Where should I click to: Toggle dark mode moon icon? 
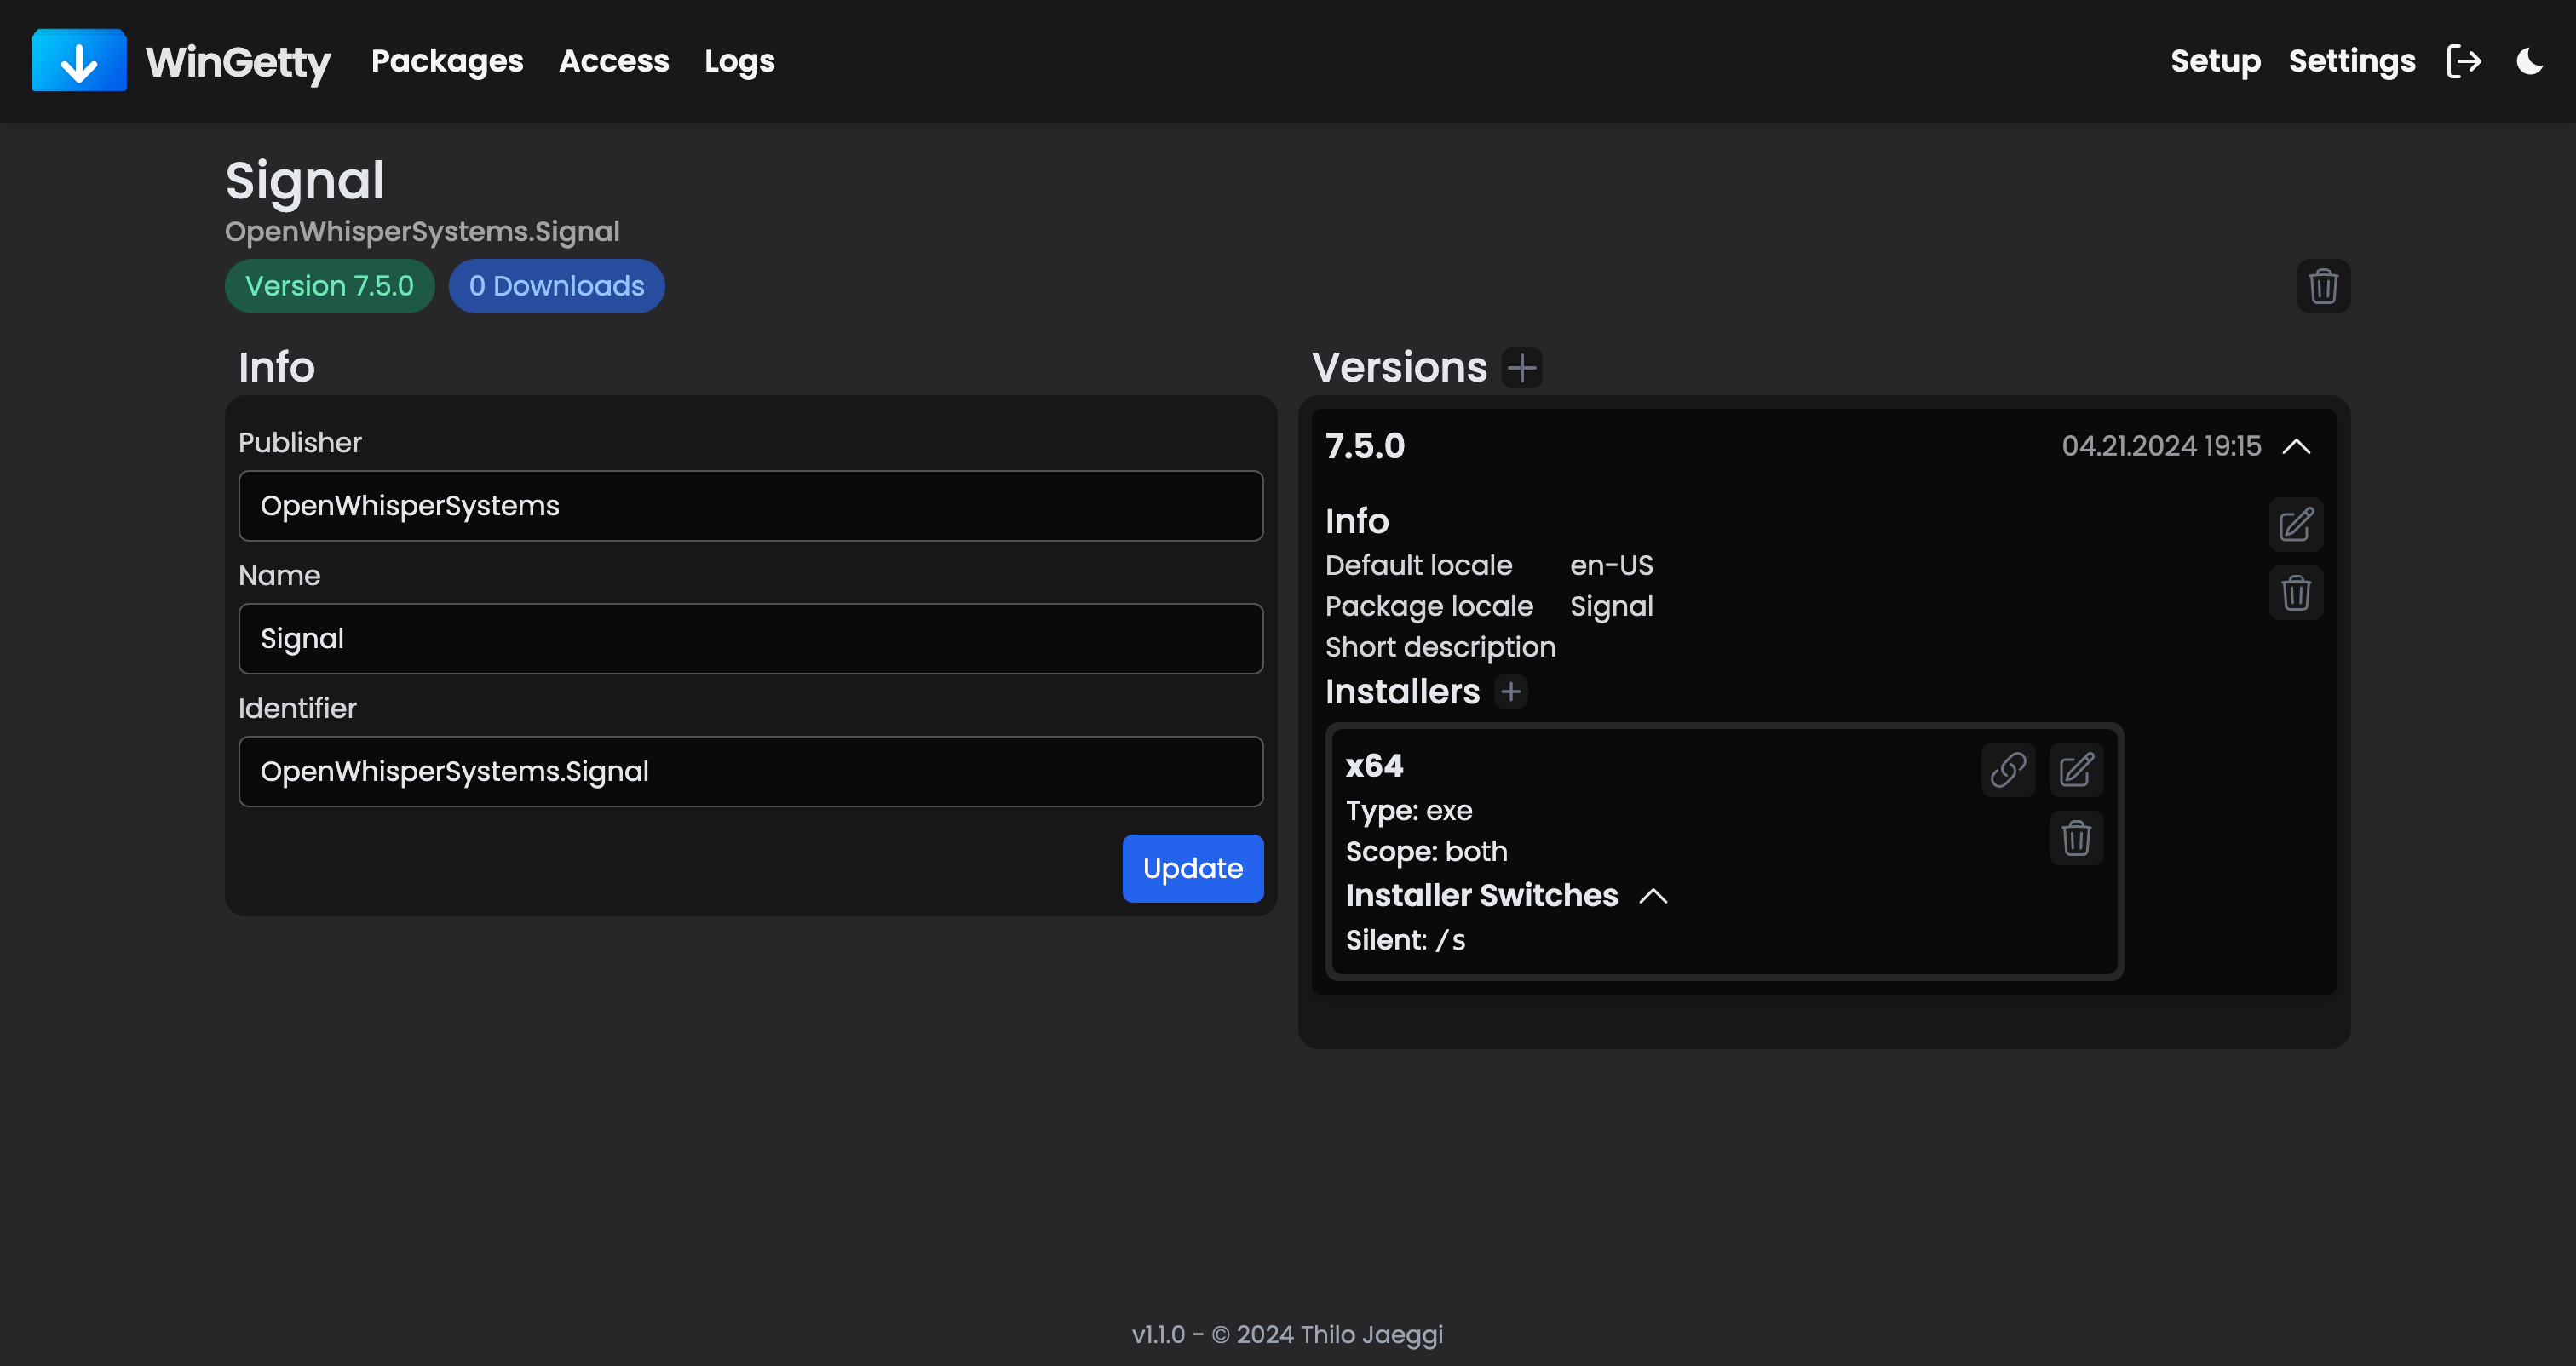(2530, 61)
